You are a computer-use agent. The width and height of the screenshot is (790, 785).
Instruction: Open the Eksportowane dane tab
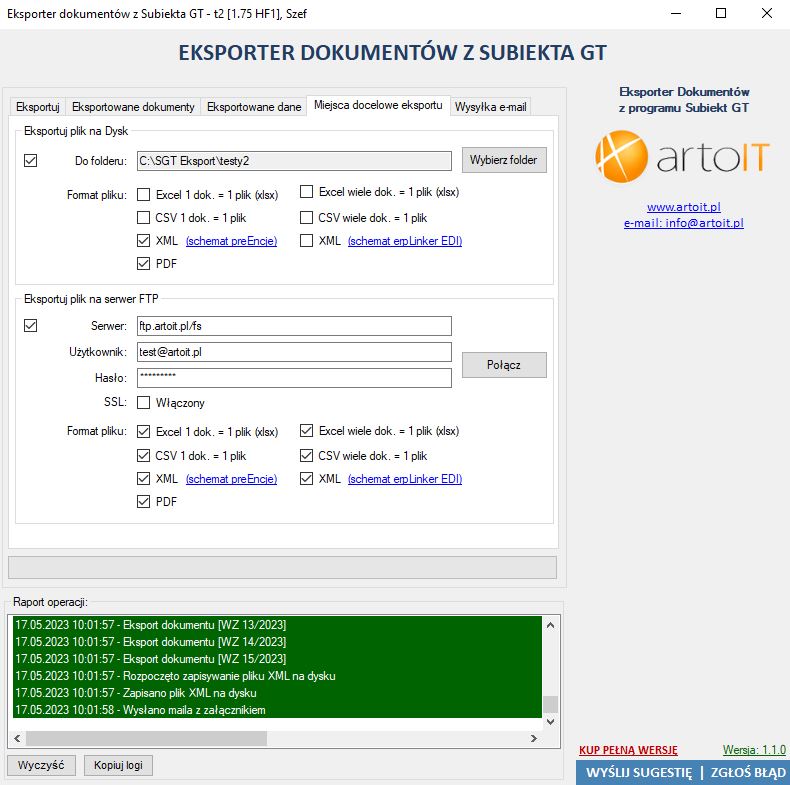[254, 107]
